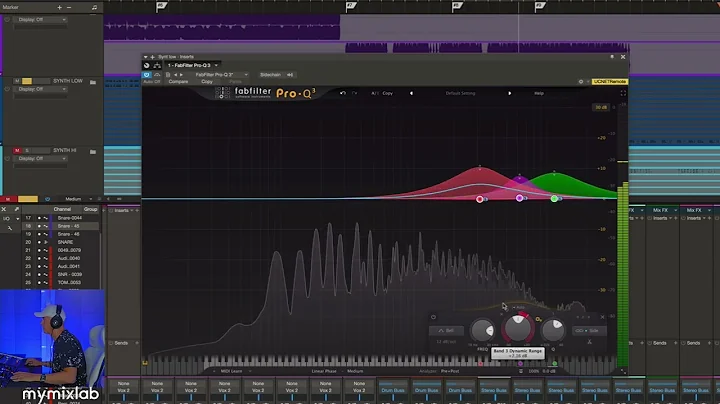Toggle A/B state in FabFilter
The width and height of the screenshot is (720, 404).
(x=375, y=93)
